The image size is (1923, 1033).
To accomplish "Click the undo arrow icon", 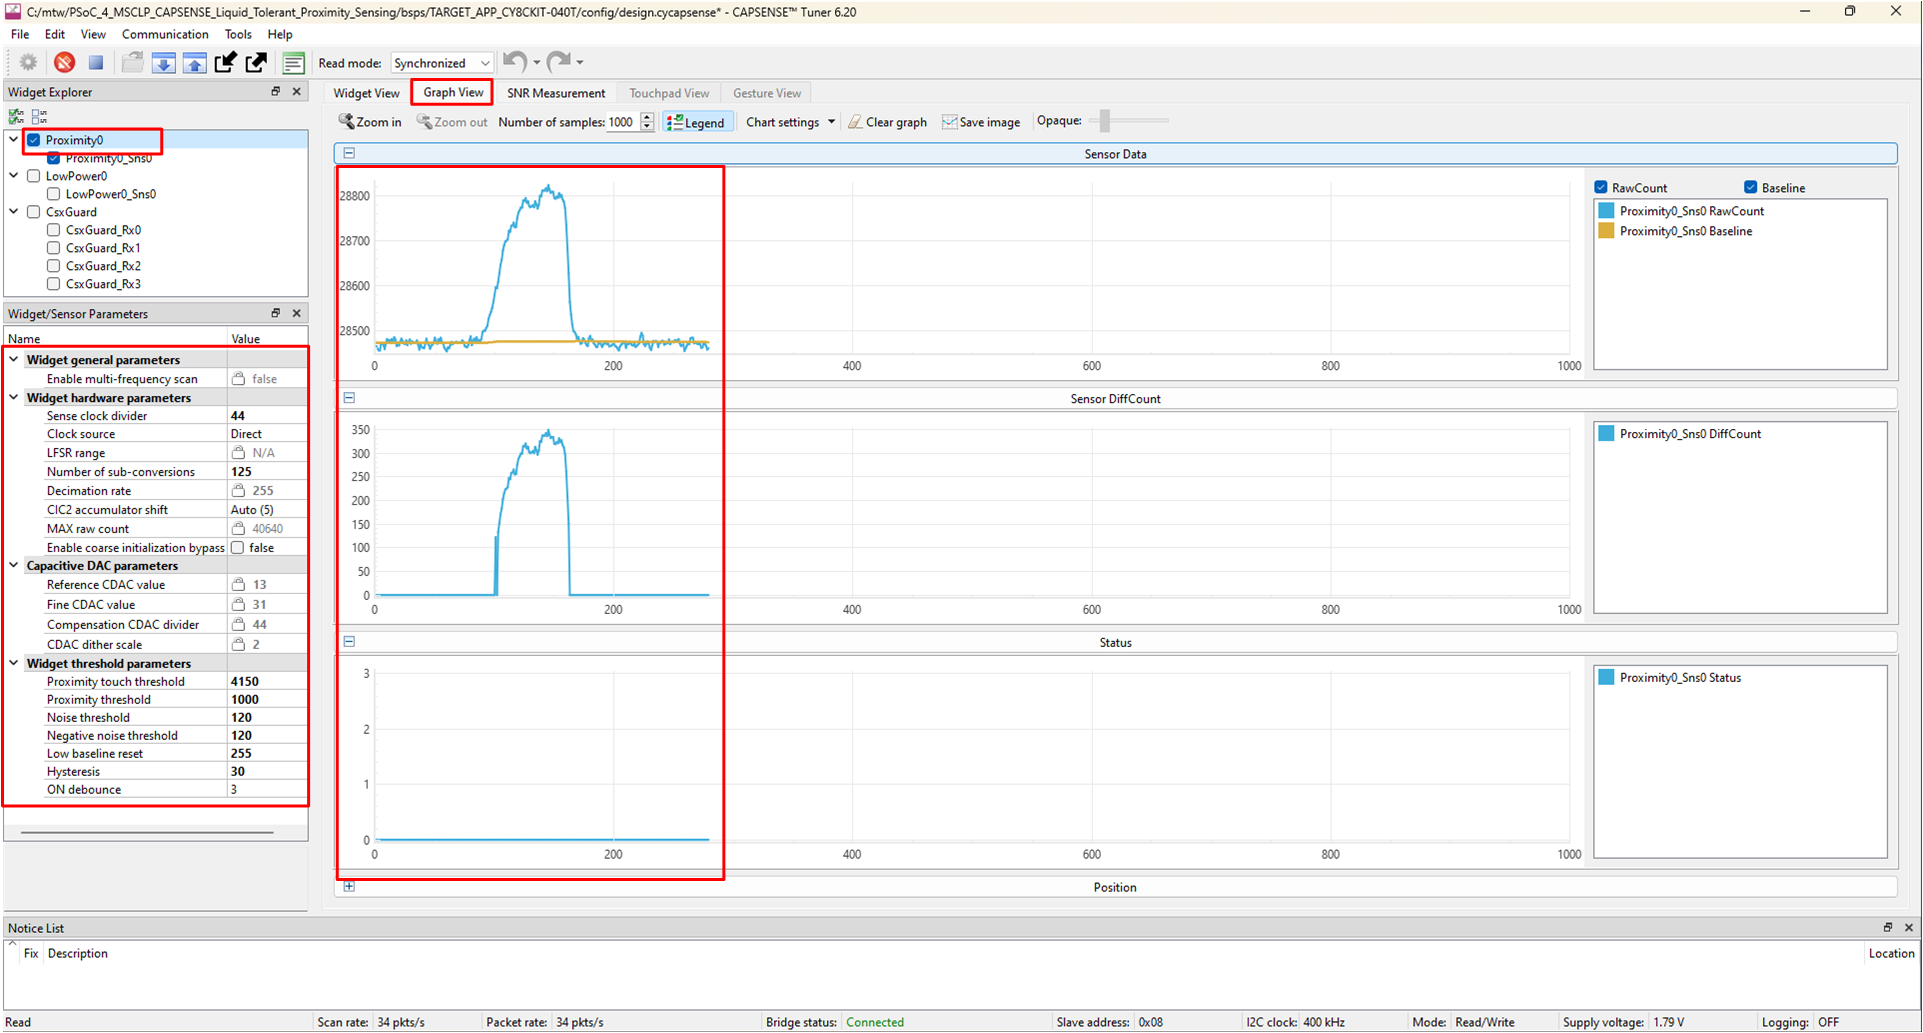I will coord(514,62).
